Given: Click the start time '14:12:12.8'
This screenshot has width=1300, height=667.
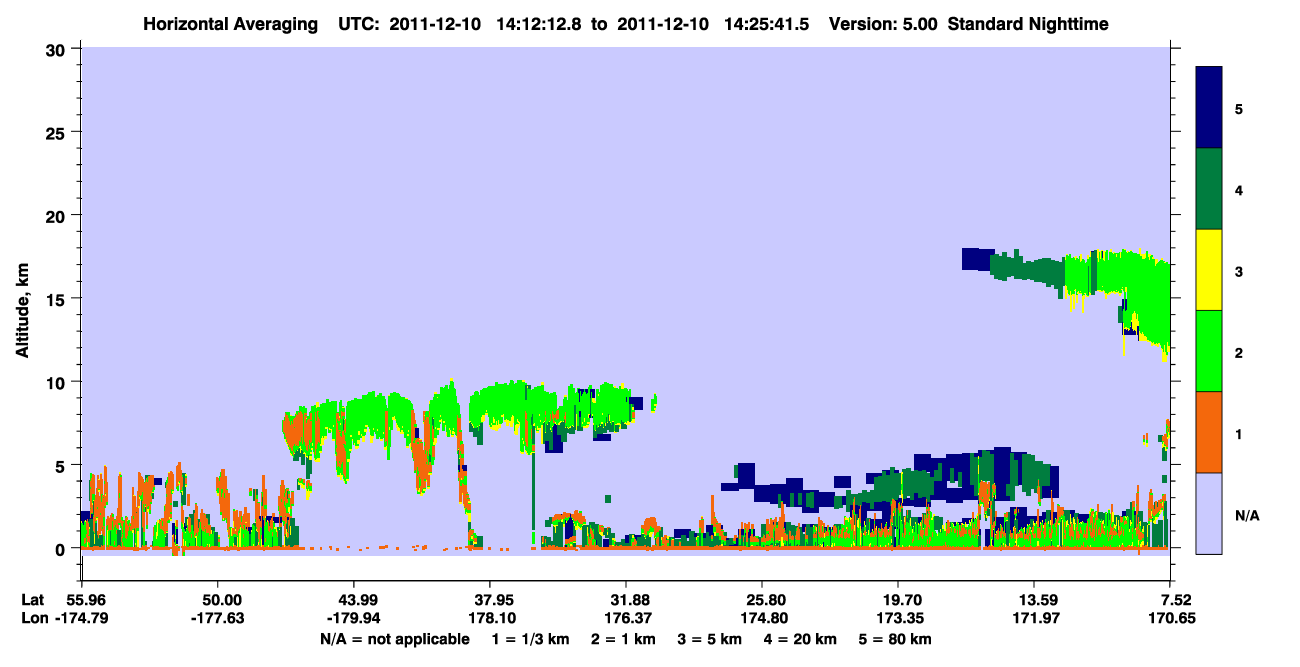Looking at the screenshot, I should [x=540, y=23].
